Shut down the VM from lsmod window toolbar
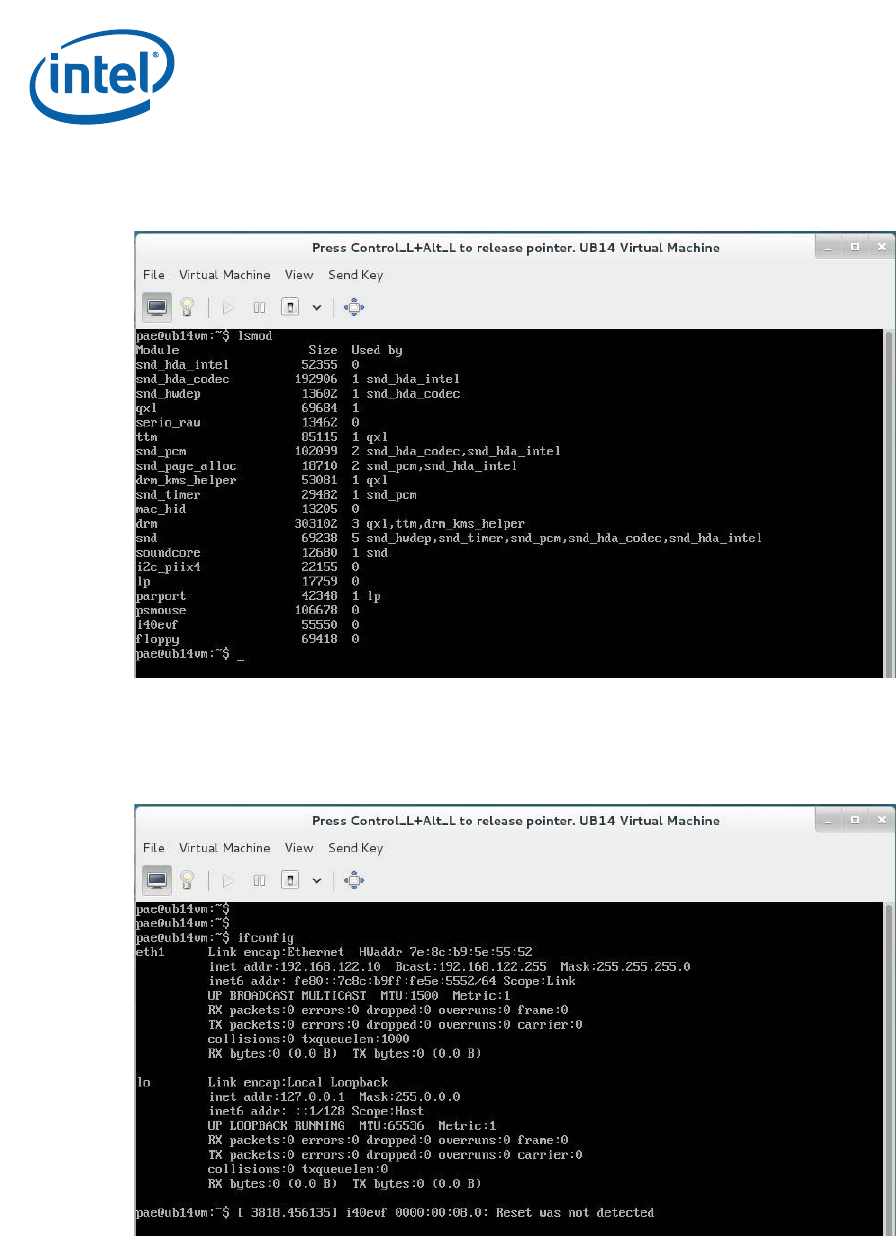 click(x=289, y=307)
